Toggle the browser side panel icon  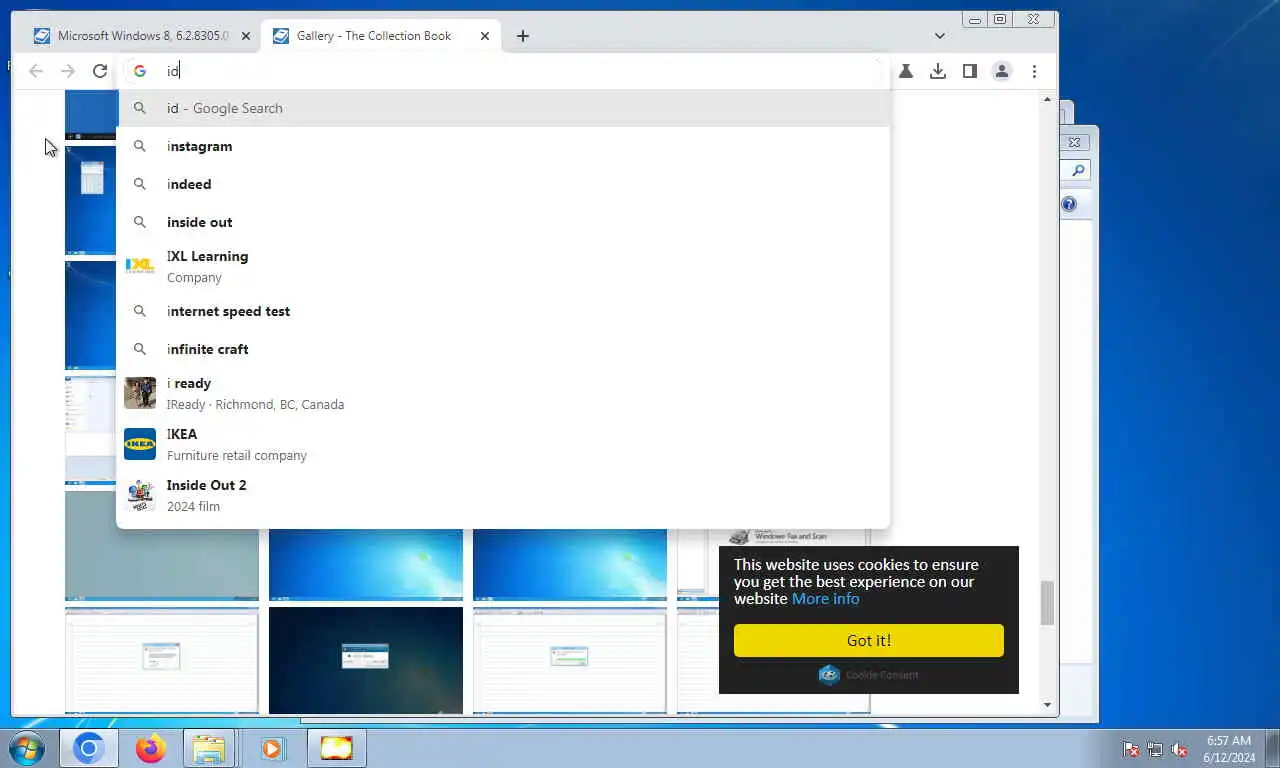[970, 71]
